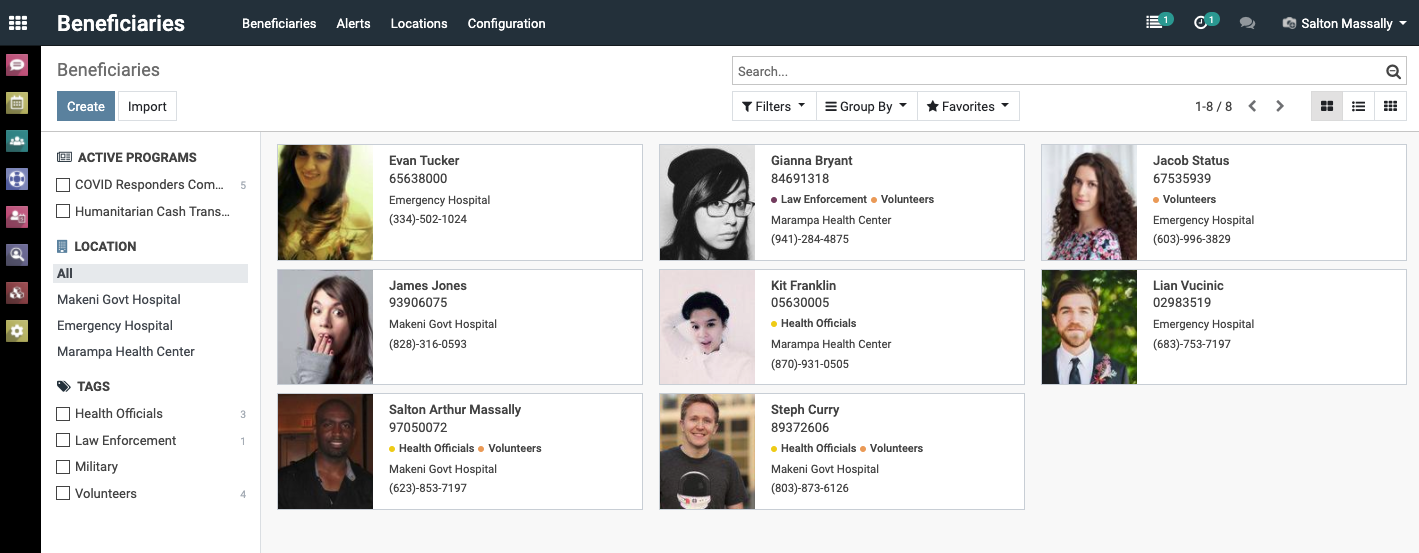Click the Import button
Viewport: 1419px width, 553px height.
pyautogui.click(x=147, y=106)
